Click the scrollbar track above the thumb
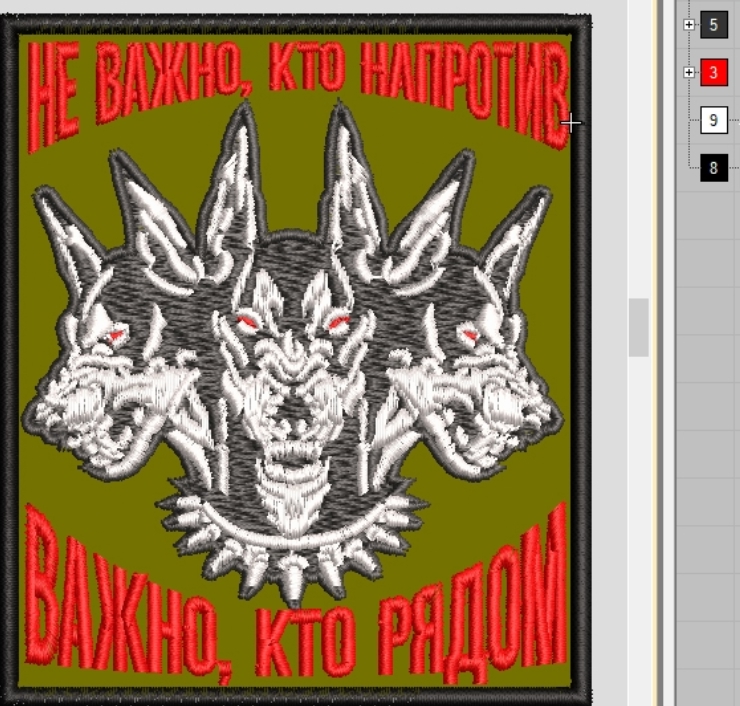This screenshot has height=706, width=740. pos(639,150)
